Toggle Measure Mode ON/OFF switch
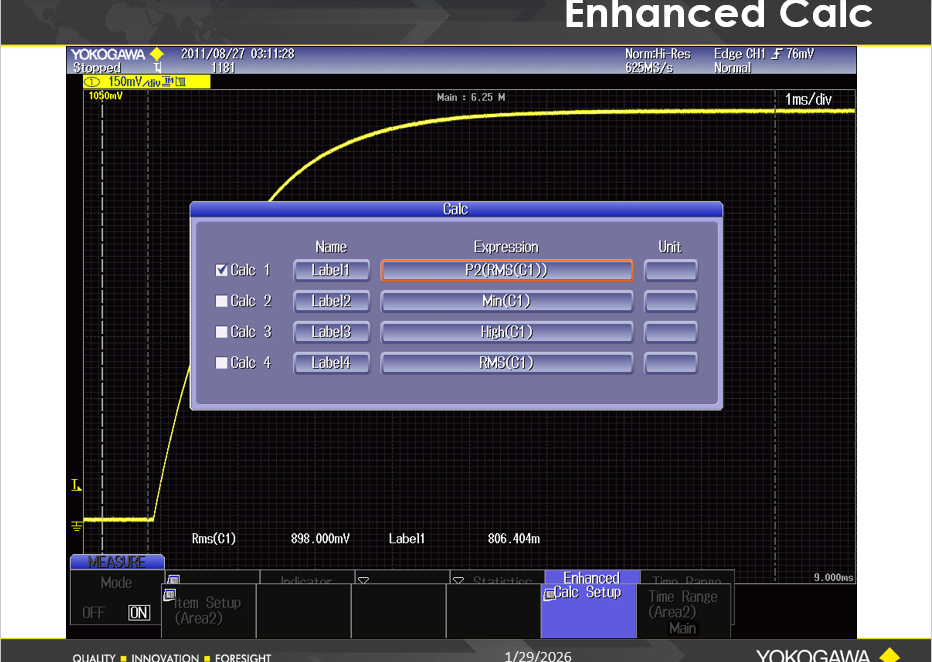The image size is (932, 662). [x=116, y=613]
